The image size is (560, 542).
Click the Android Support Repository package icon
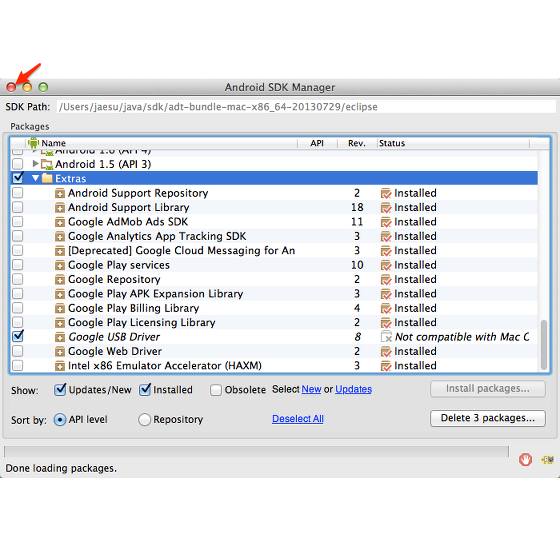pyautogui.click(x=60, y=193)
